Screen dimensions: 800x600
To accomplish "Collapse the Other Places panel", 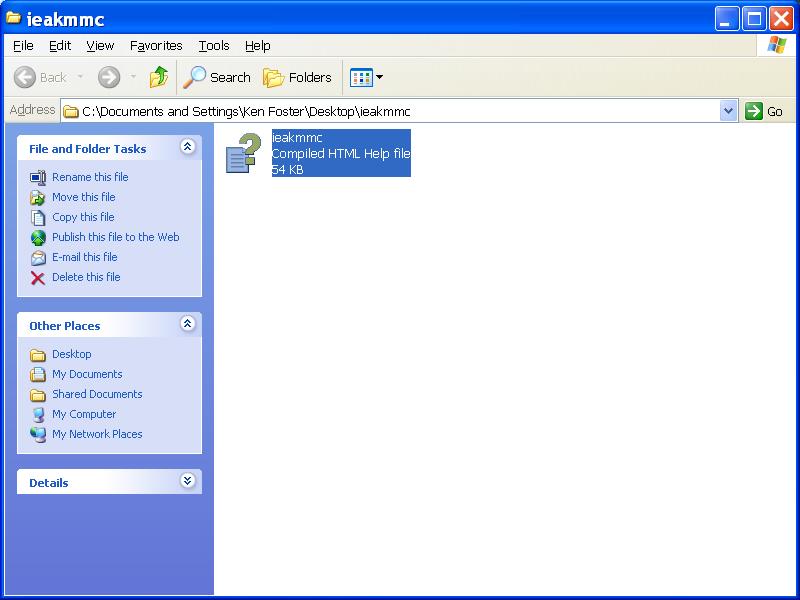I will tap(188, 323).
